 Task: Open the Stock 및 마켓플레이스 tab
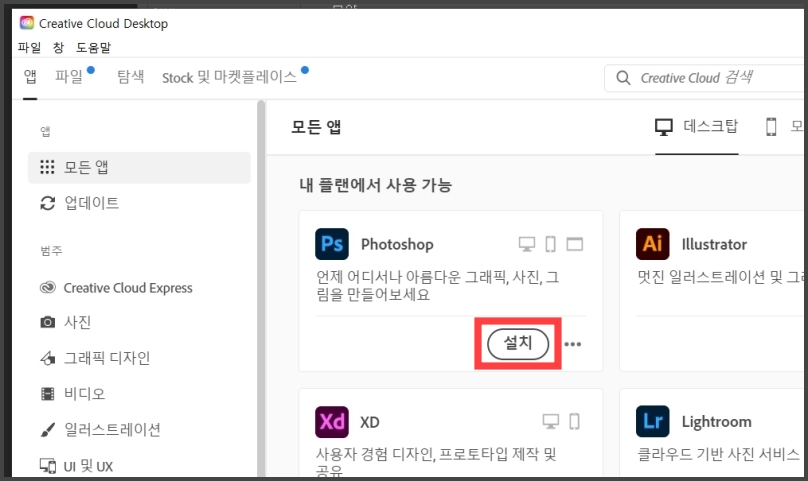pos(229,77)
